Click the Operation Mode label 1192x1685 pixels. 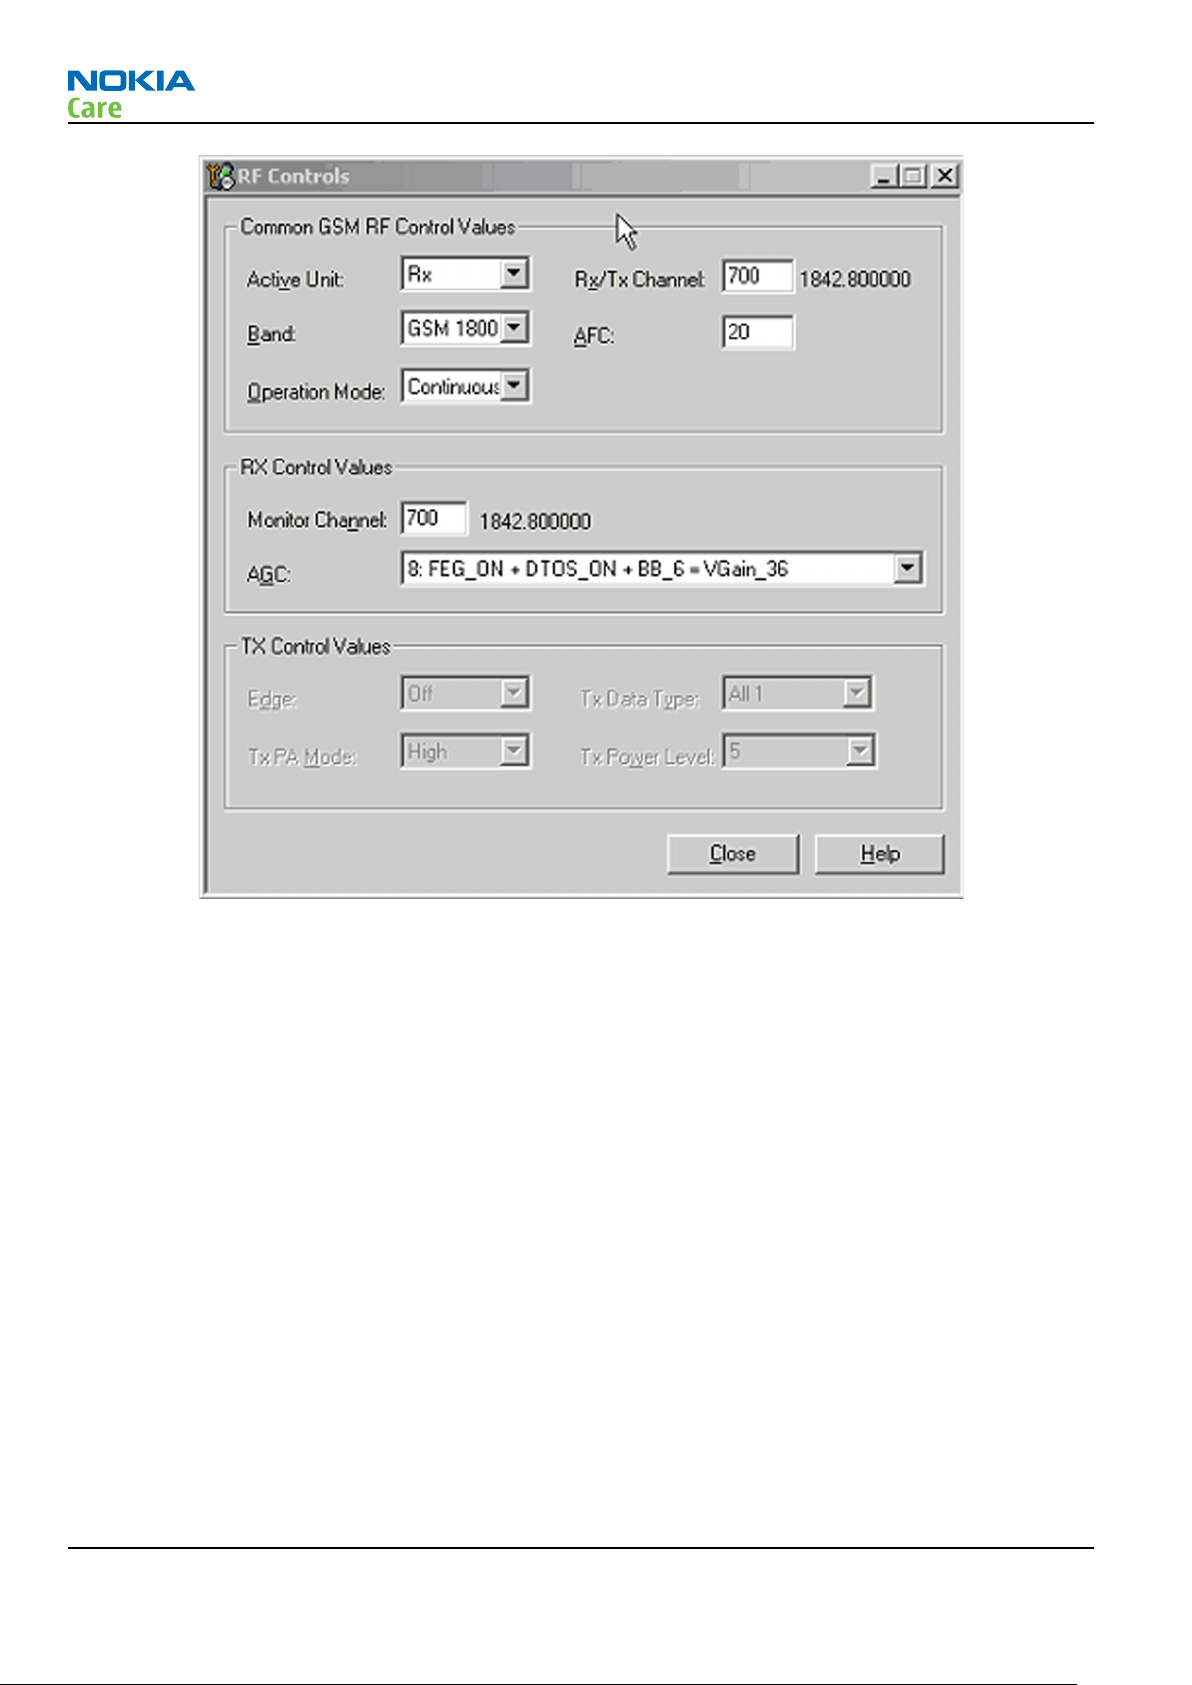(316, 392)
